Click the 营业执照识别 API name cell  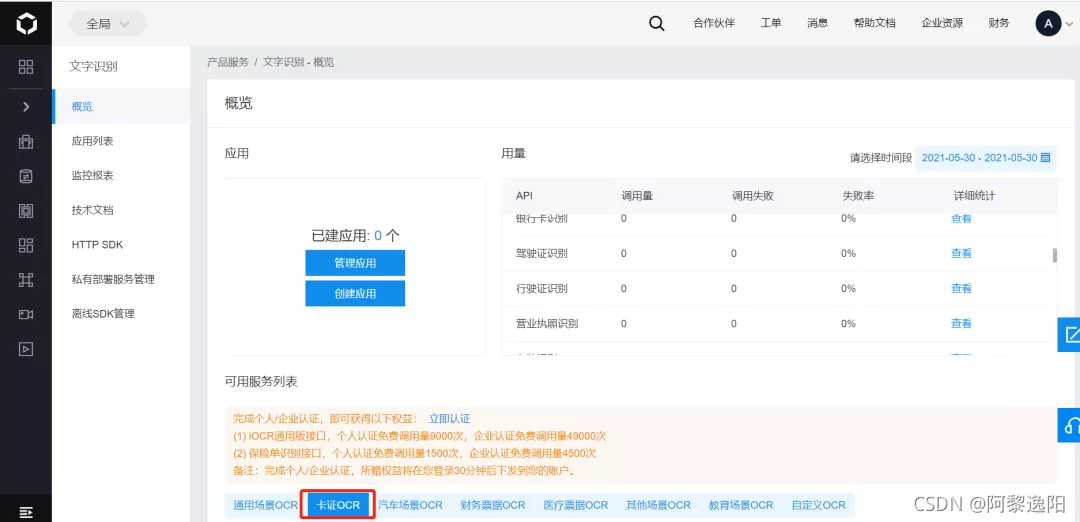[547, 324]
